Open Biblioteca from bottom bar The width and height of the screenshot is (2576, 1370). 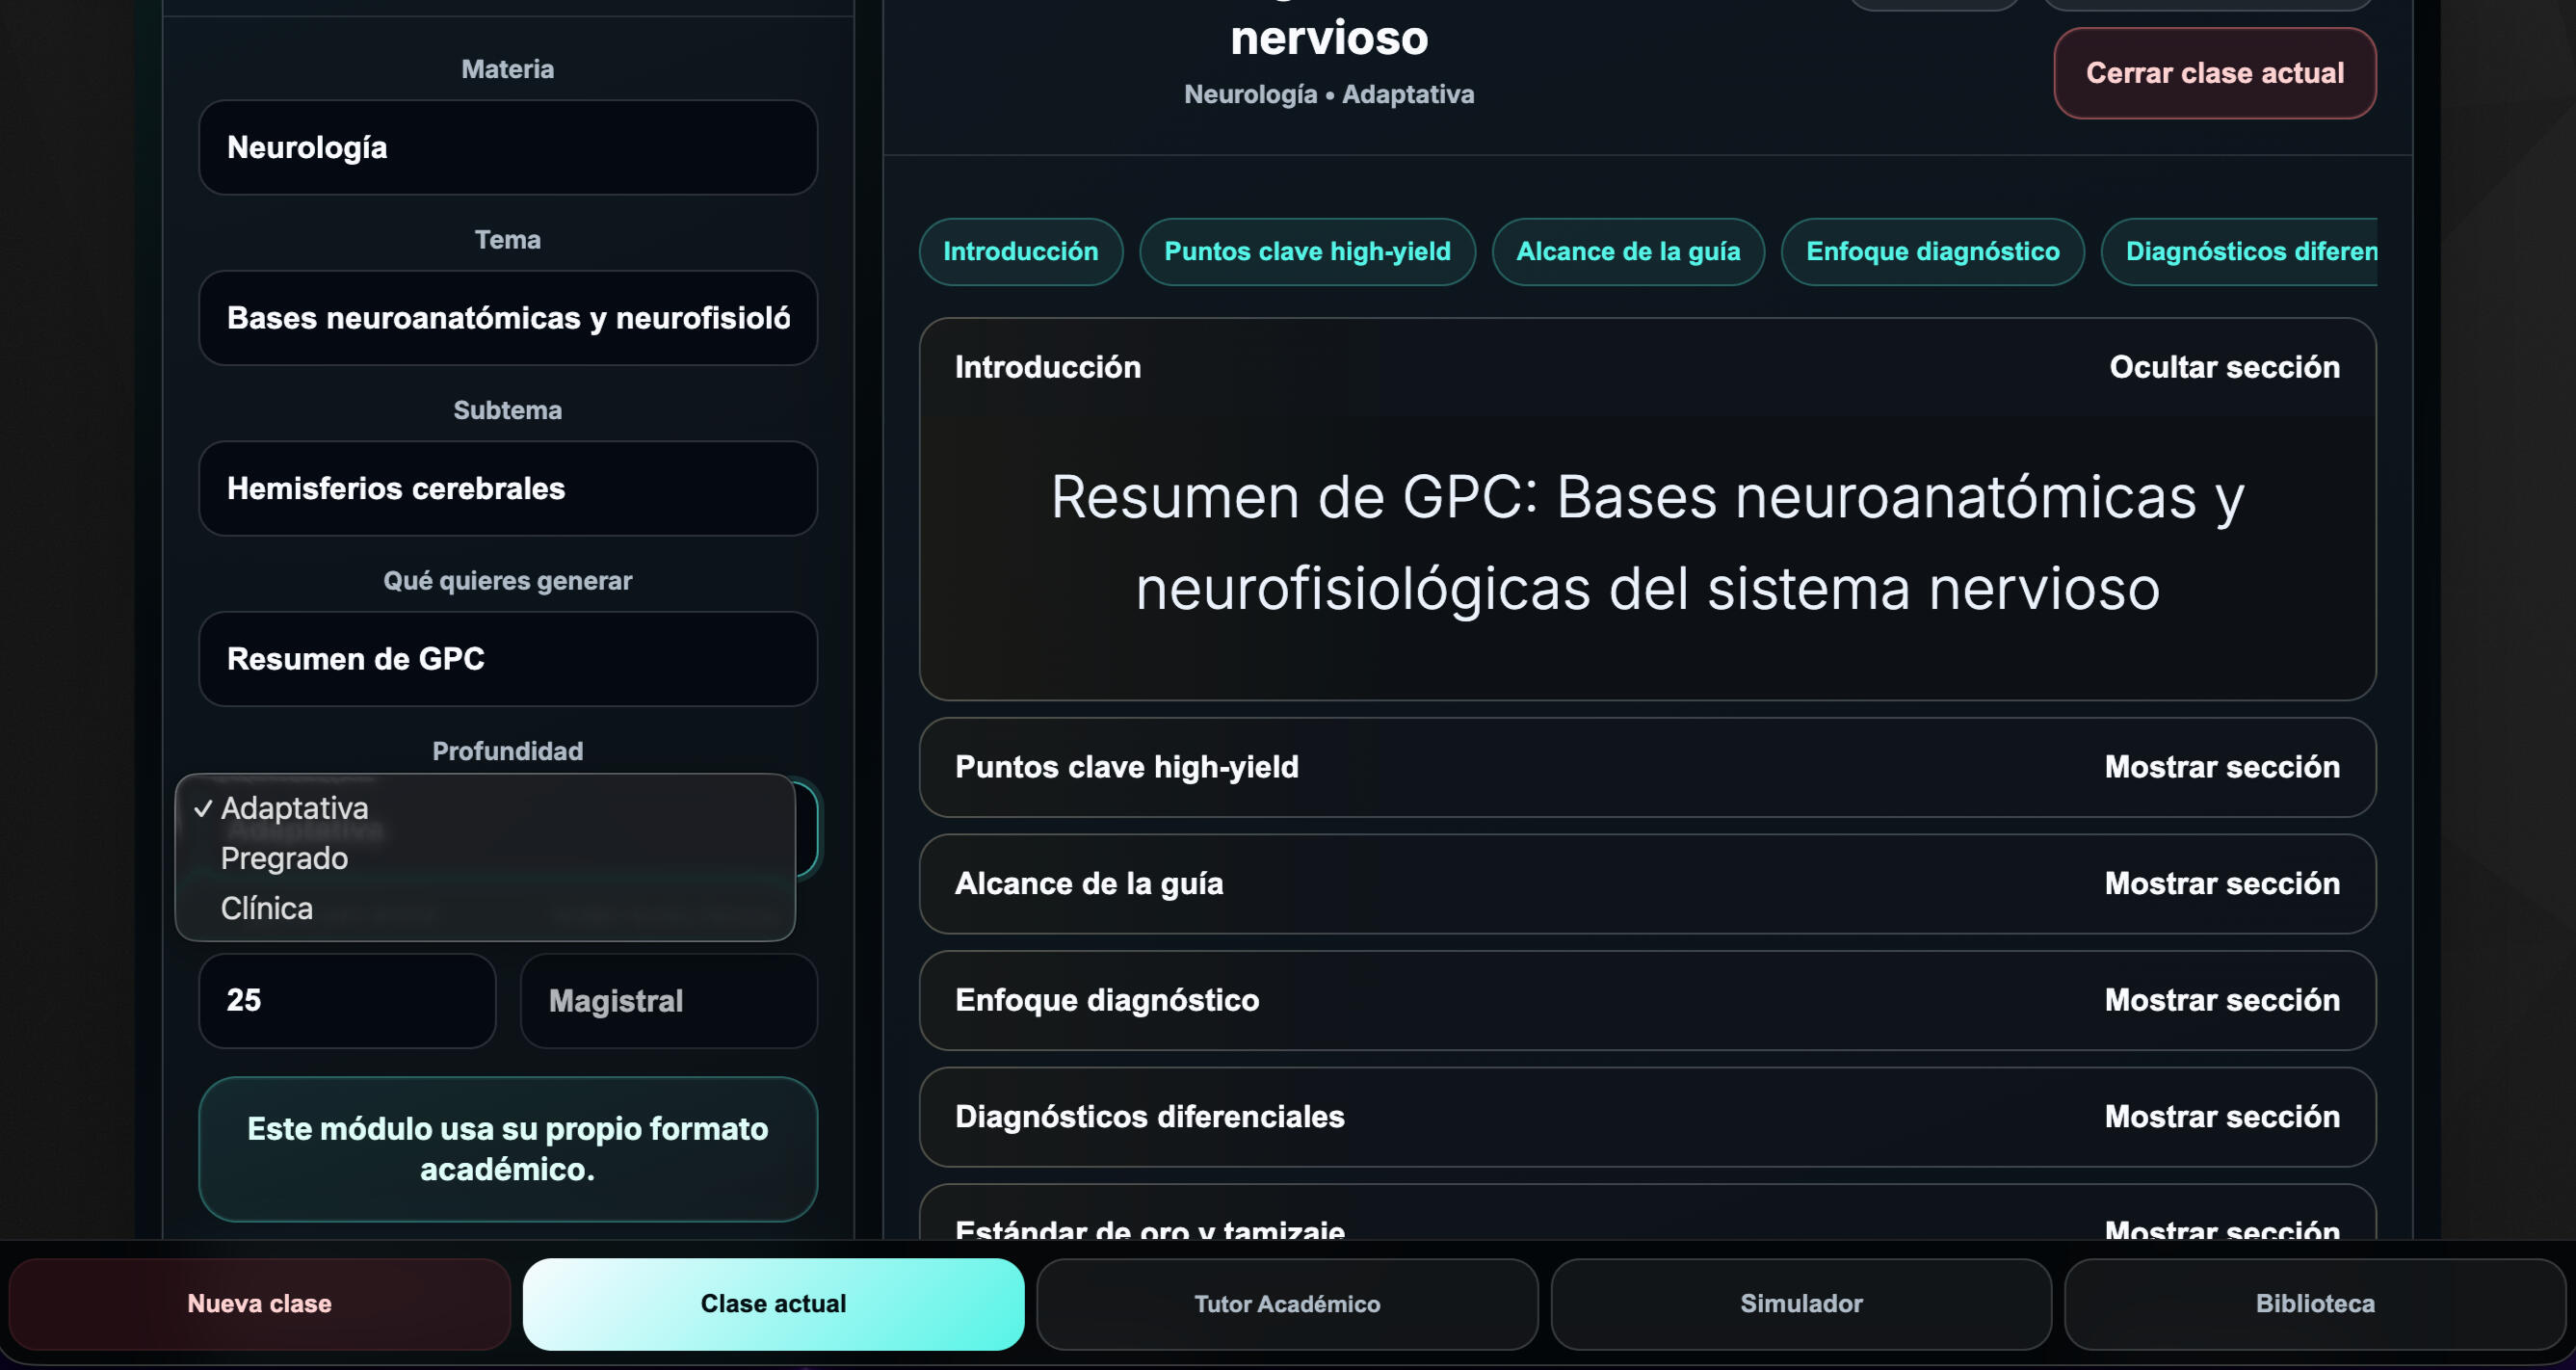(x=2315, y=1304)
